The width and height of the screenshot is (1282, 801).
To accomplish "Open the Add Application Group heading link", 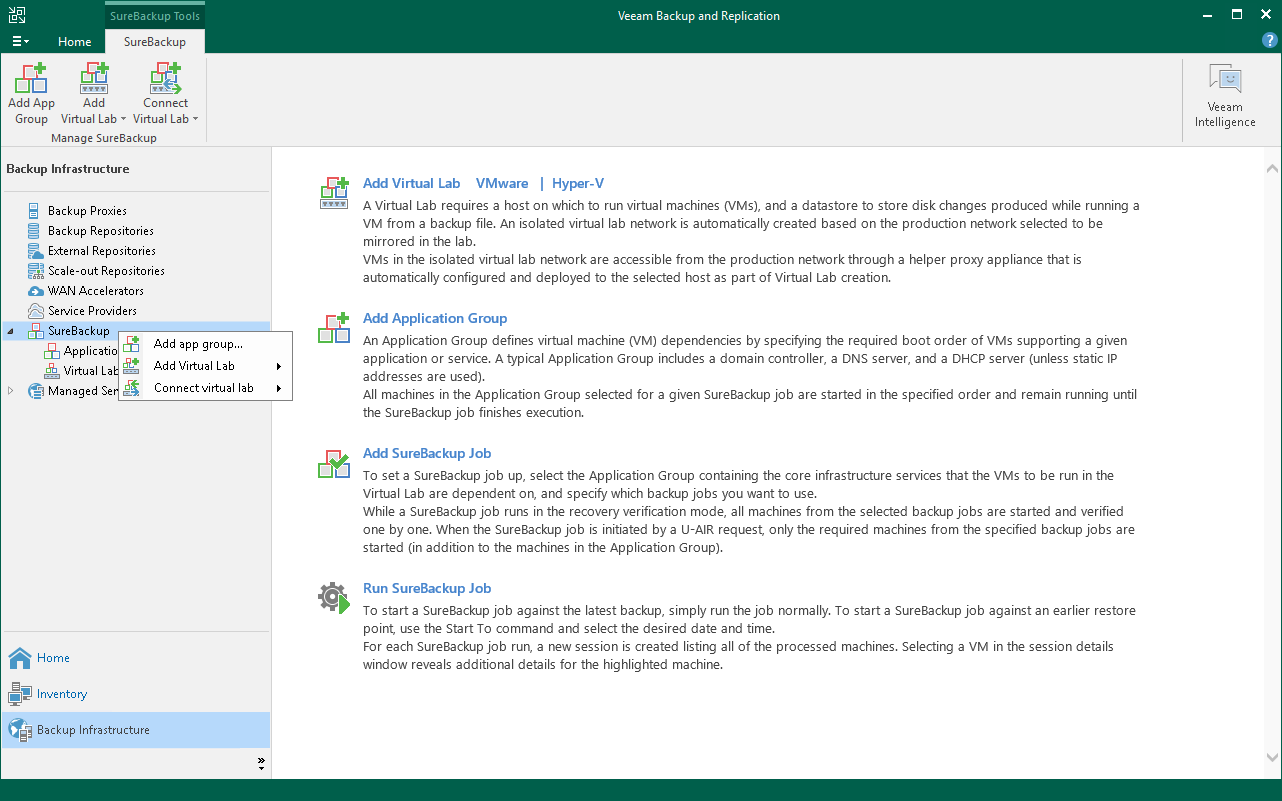I will coord(435,319).
